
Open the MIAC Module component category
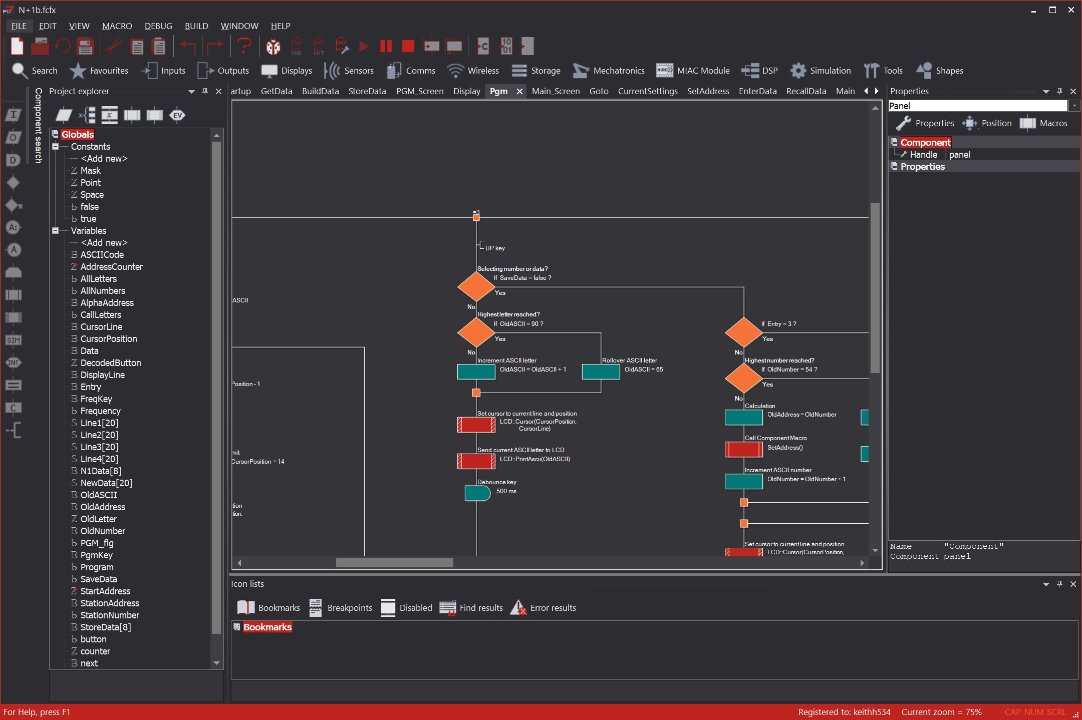click(x=692, y=70)
